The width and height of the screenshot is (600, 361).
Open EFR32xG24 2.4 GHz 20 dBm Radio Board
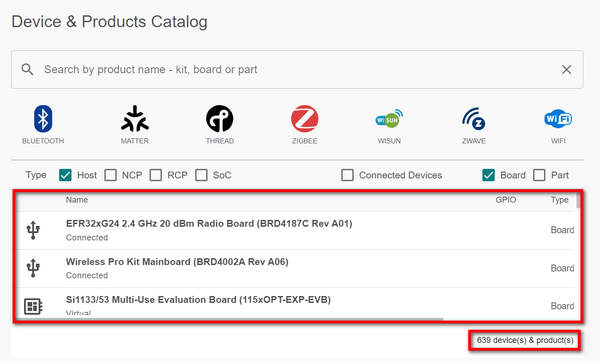pos(209,224)
